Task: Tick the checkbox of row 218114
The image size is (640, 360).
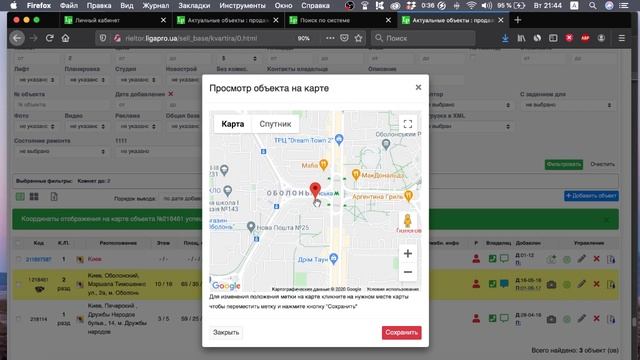Action: point(19,319)
